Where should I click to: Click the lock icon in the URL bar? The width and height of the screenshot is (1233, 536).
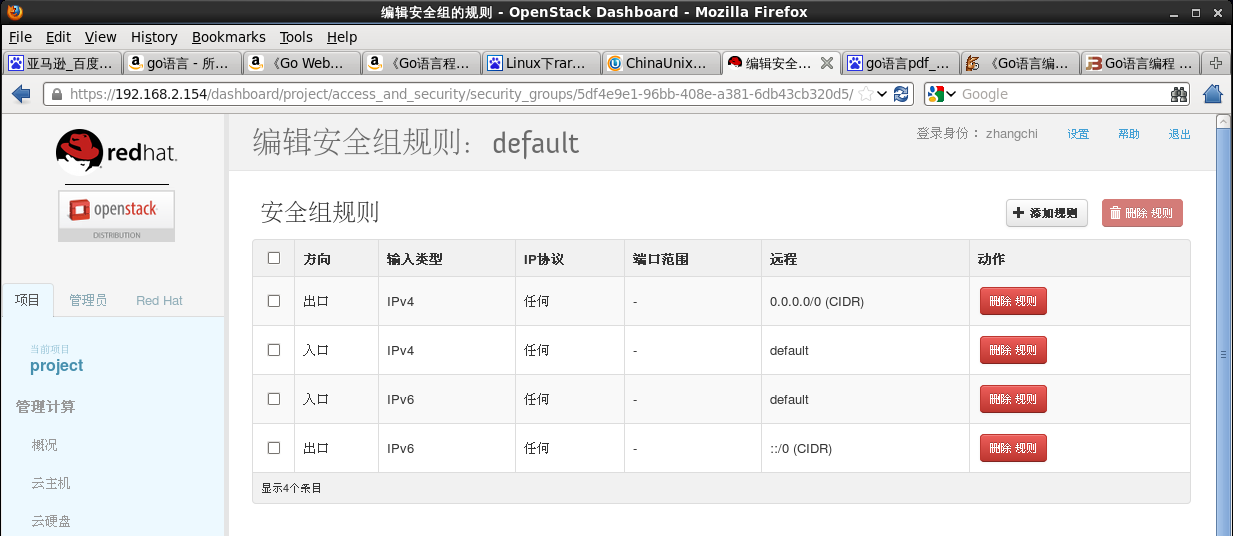57,94
